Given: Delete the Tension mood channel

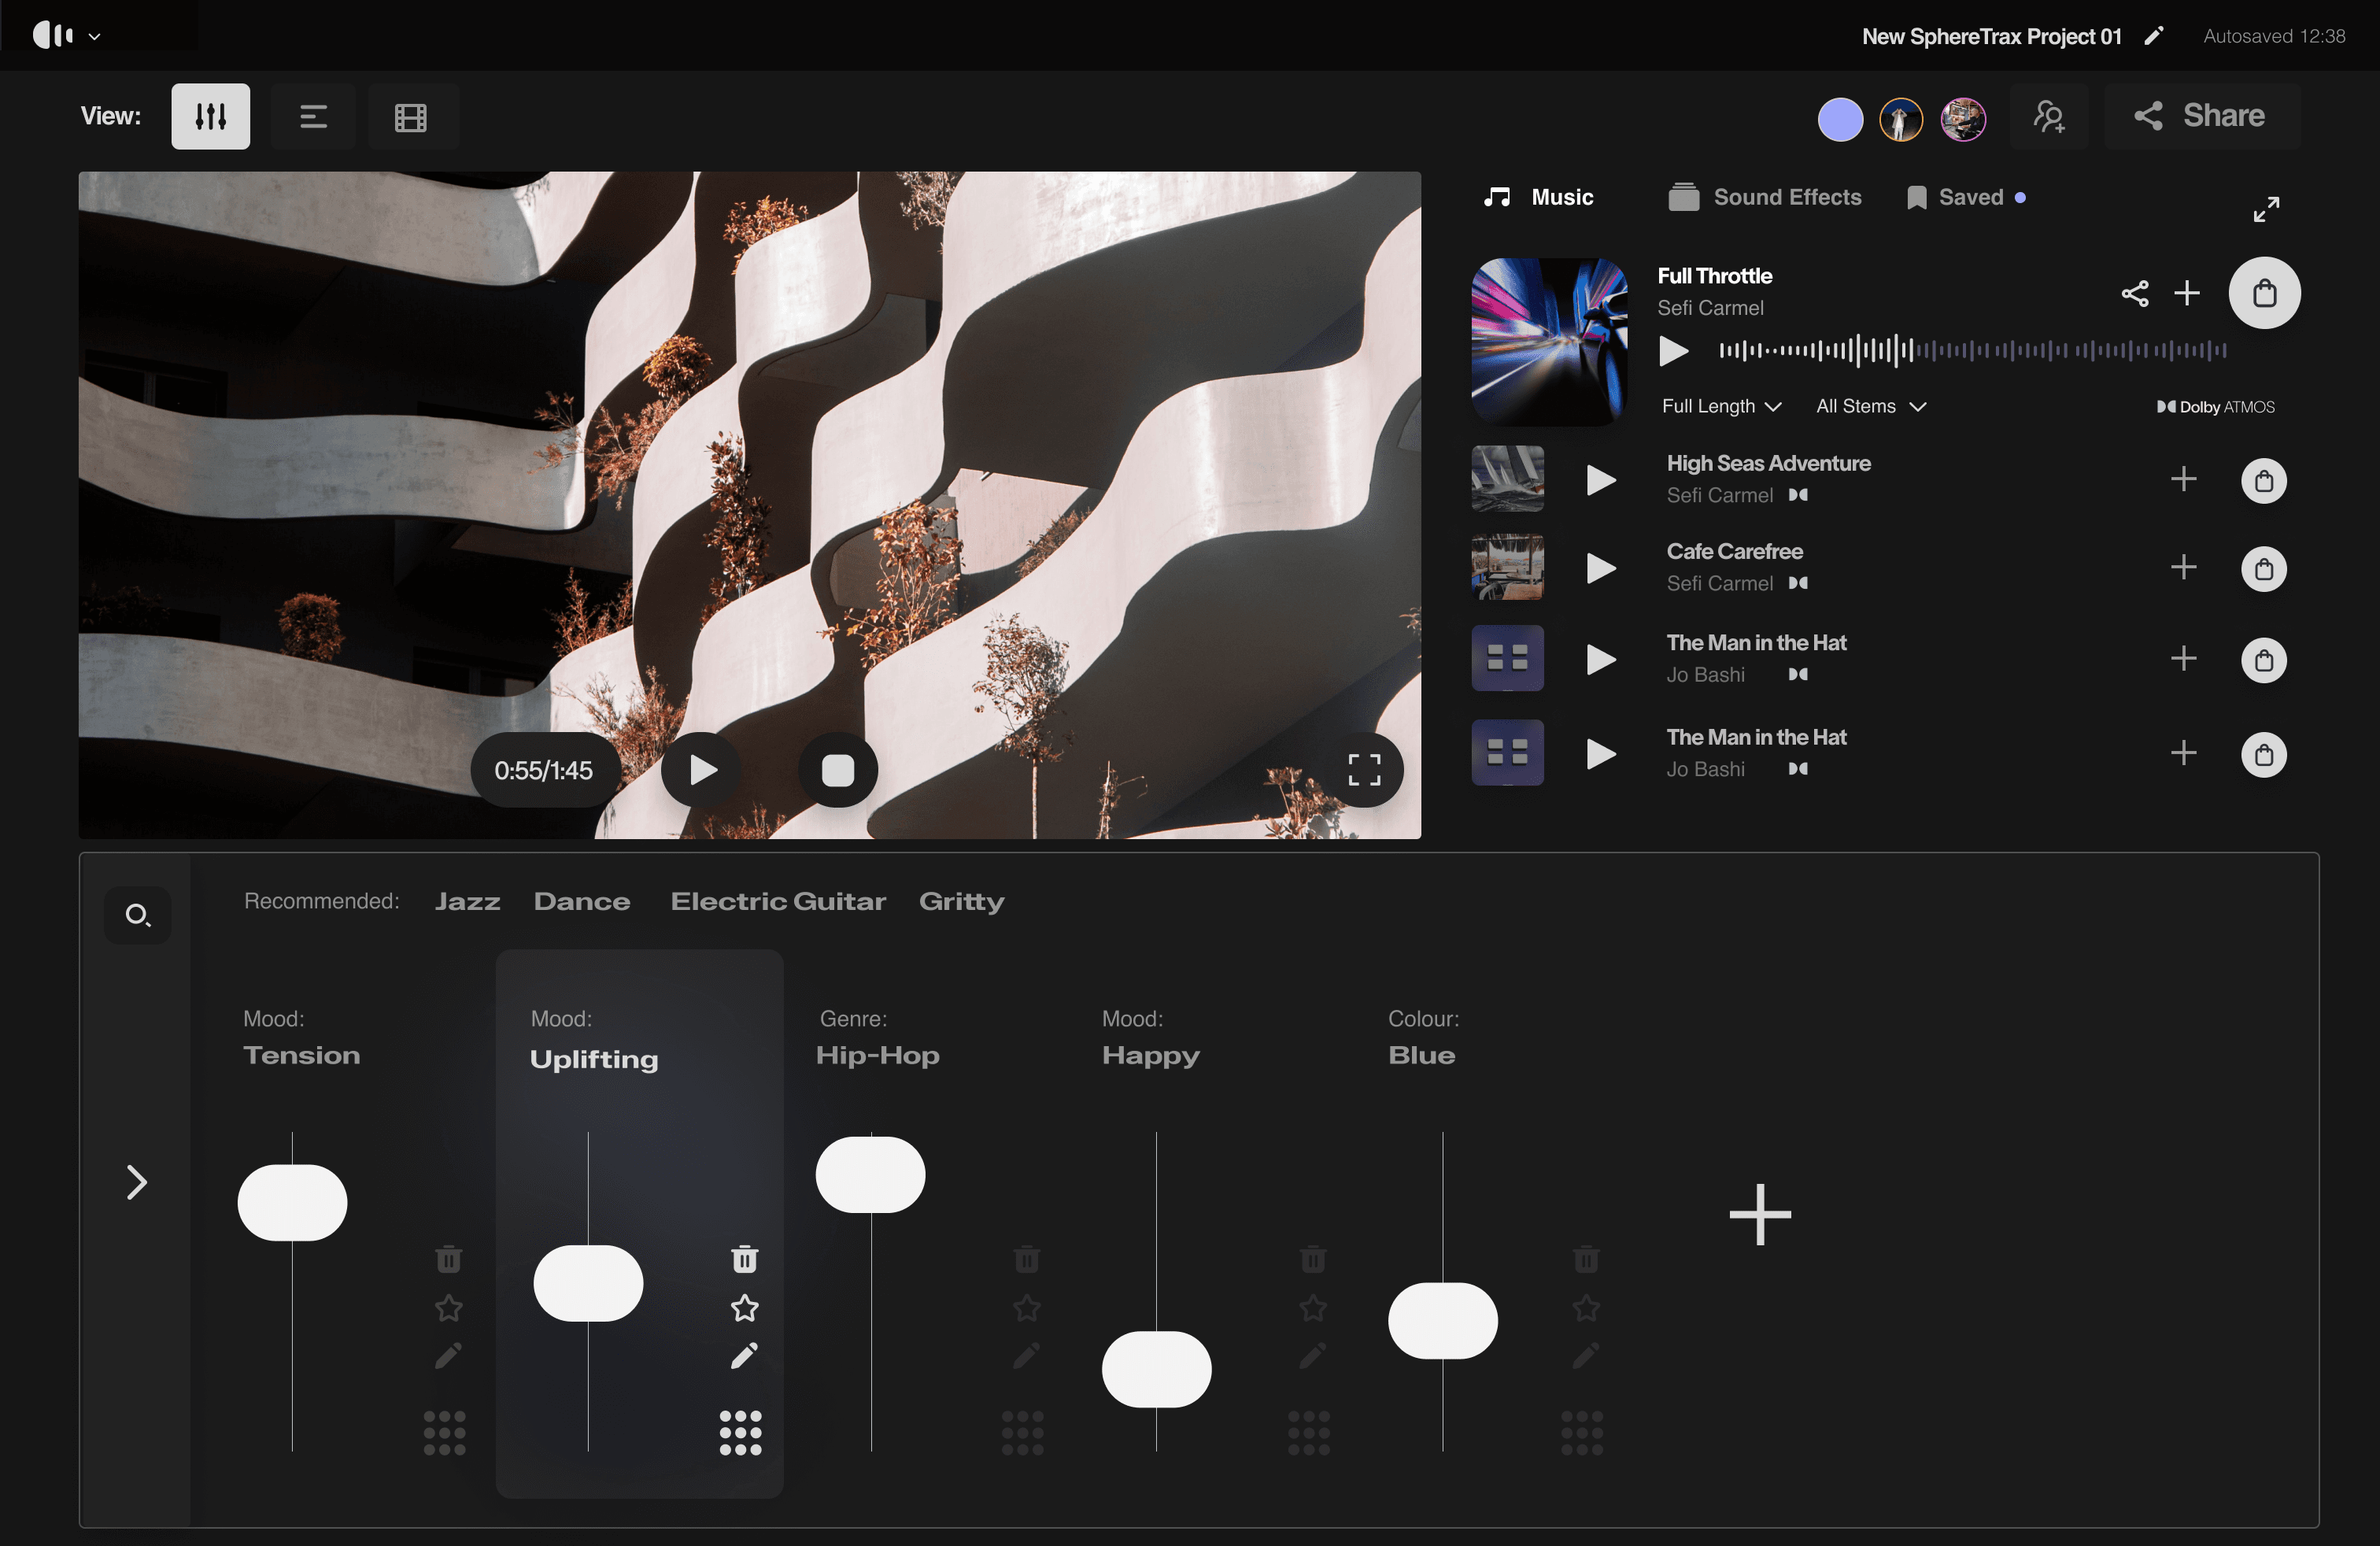Looking at the screenshot, I should click(448, 1259).
